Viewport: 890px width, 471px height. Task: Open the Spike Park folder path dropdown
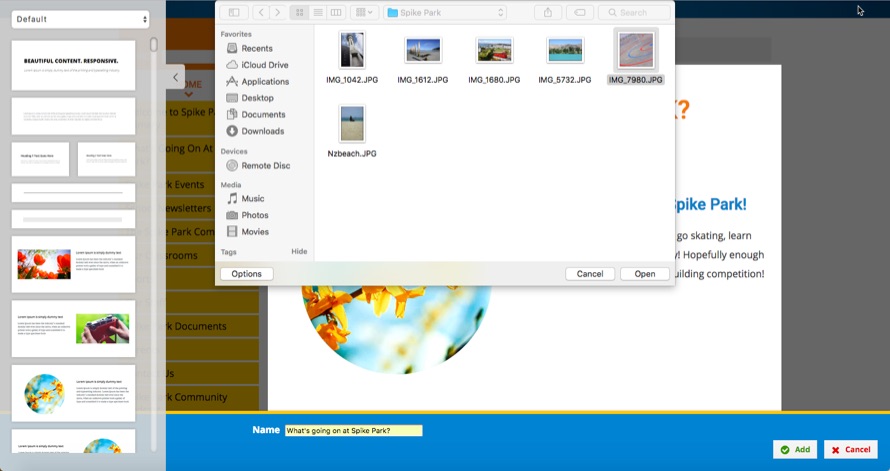[x=444, y=12]
